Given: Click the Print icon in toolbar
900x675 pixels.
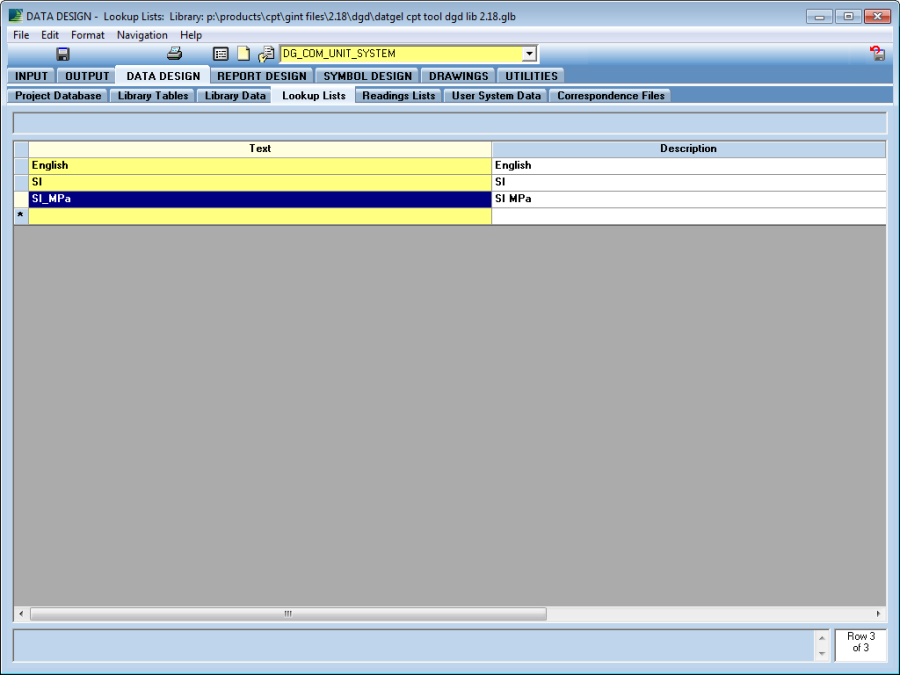Looking at the screenshot, I should pos(174,54).
